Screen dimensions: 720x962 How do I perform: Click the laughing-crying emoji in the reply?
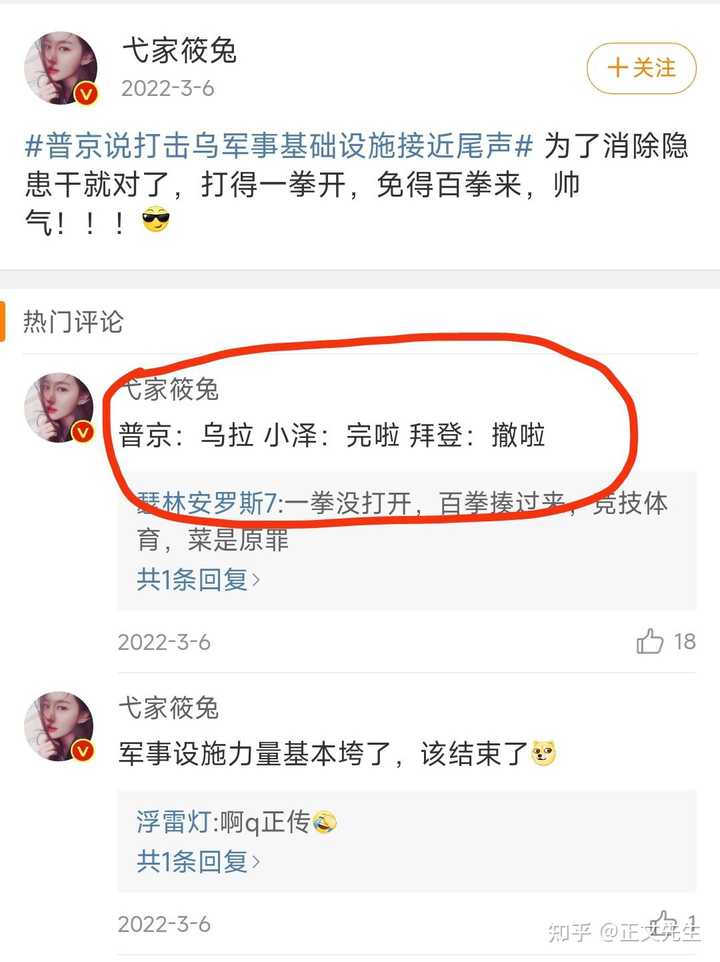pos(324,822)
